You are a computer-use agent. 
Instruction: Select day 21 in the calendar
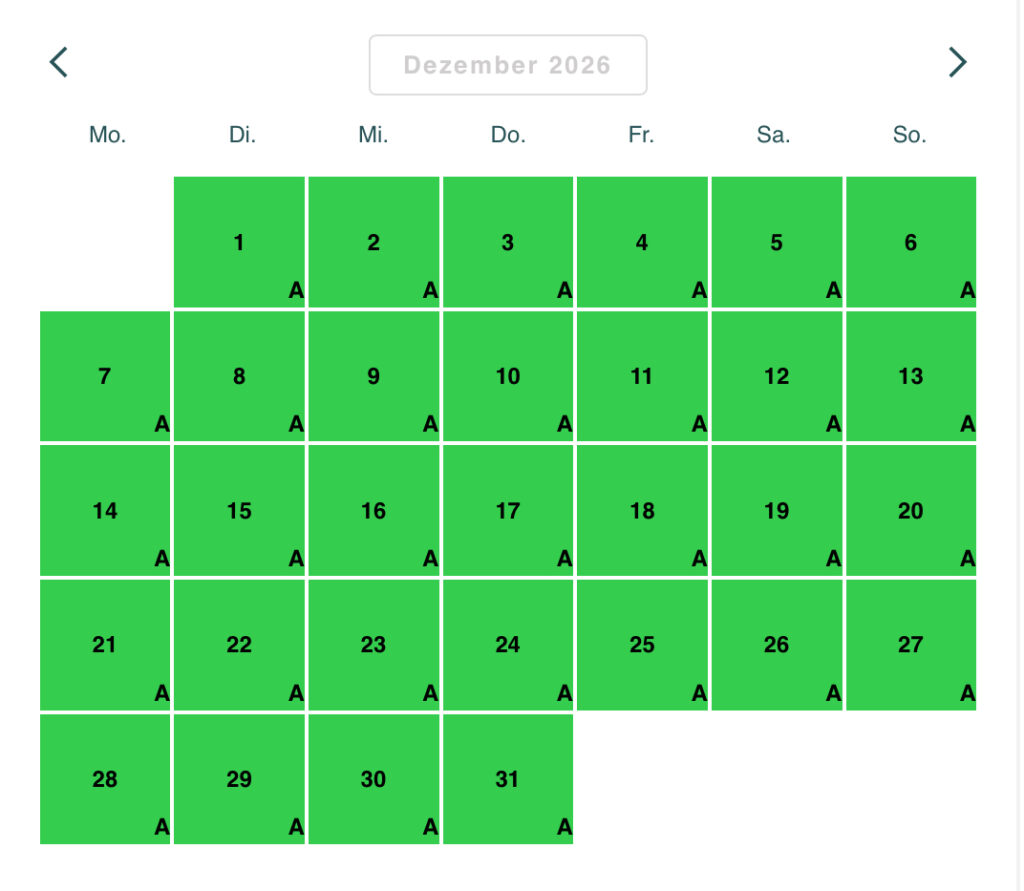105,644
